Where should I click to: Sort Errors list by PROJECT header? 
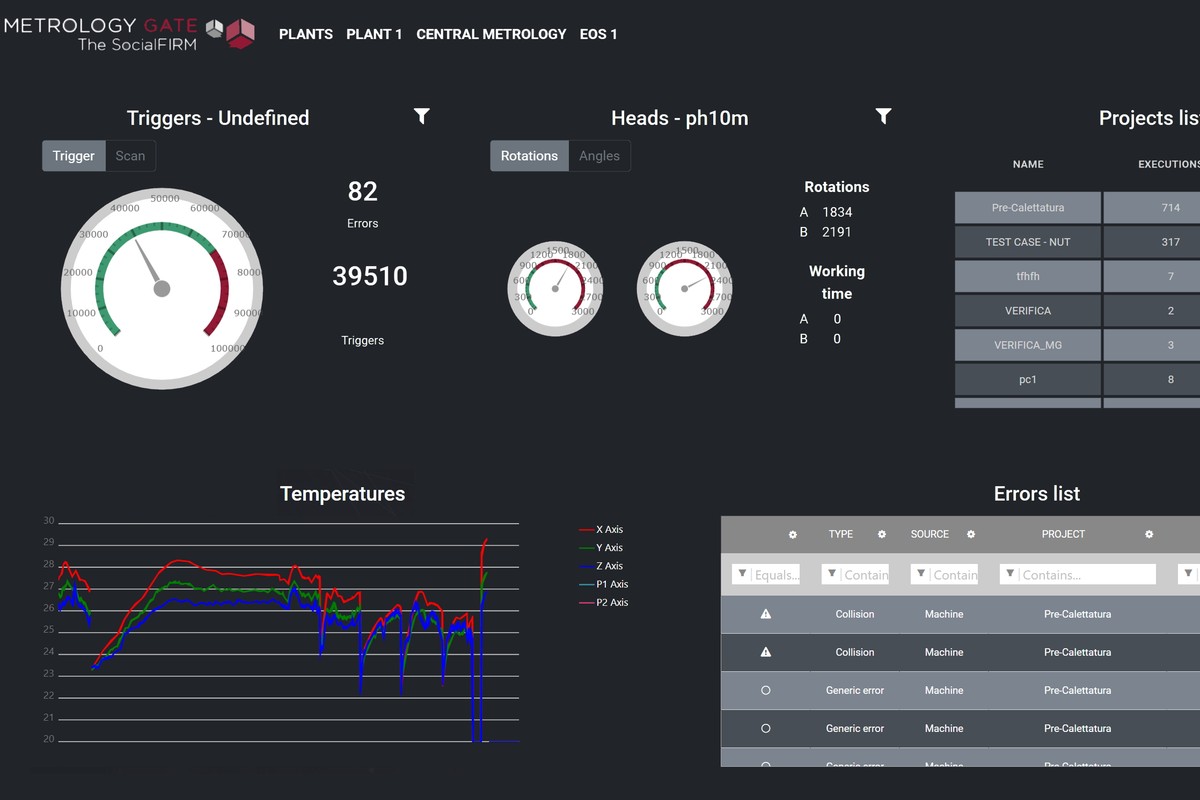coord(1063,534)
